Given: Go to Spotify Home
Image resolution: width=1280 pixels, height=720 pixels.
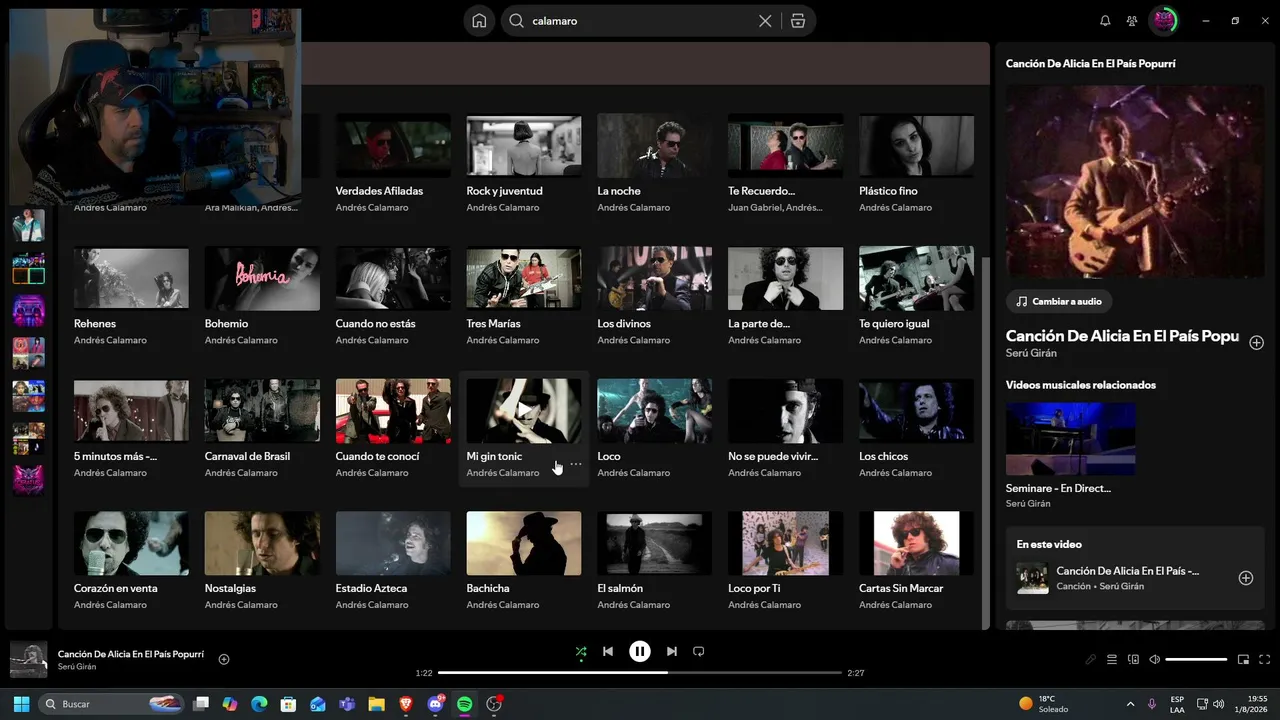Looking at the screenshot, I should tap(479, 21).
